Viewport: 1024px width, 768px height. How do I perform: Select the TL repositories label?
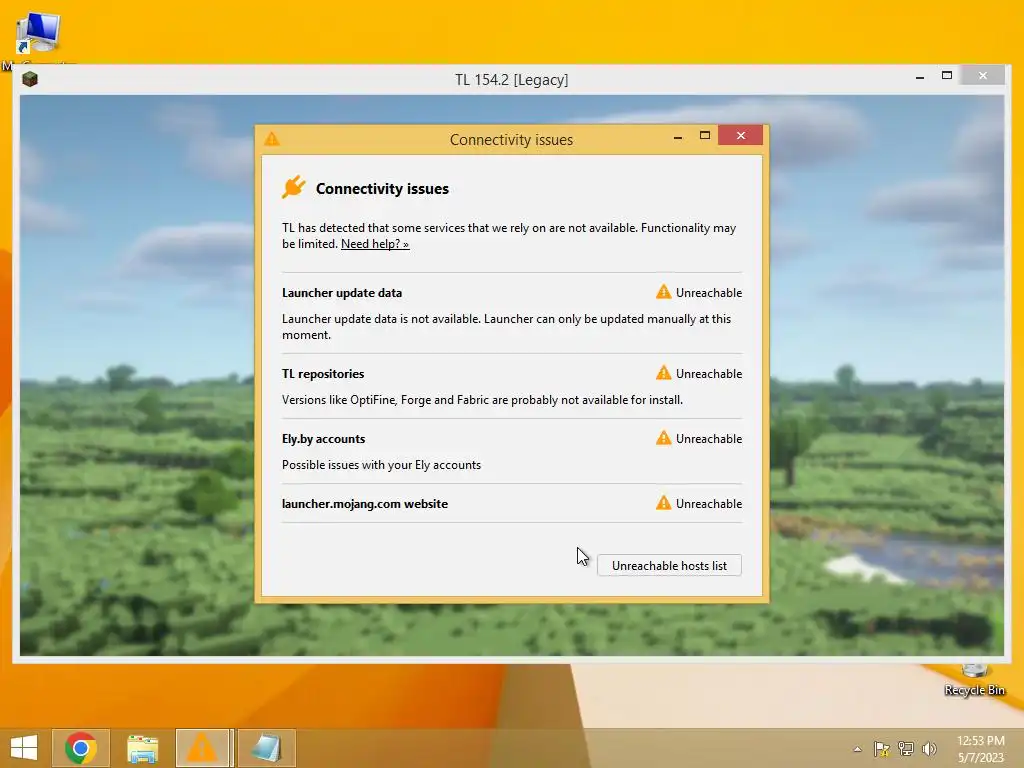tap(323, 374)
